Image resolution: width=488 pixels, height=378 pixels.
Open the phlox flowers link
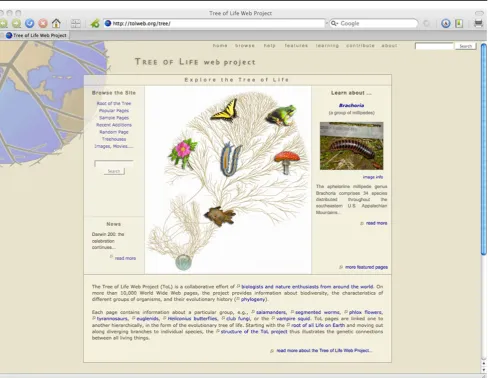[x=366, y=312]
